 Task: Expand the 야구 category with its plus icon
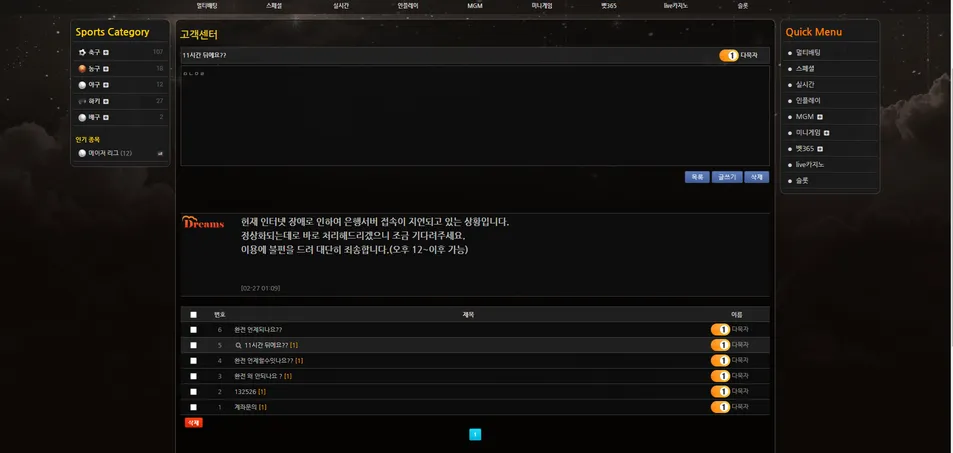tap(106, 85)
